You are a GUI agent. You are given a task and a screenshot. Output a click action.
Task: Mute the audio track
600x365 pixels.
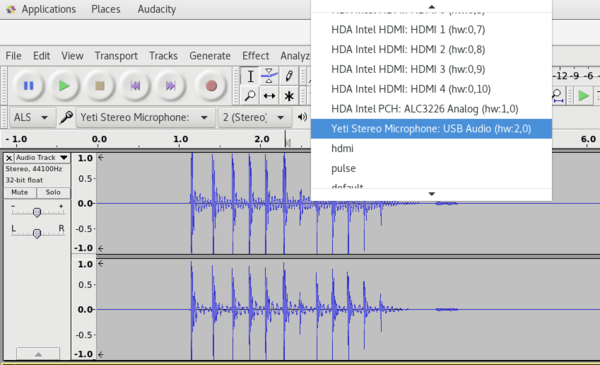[x=20, y=192]
